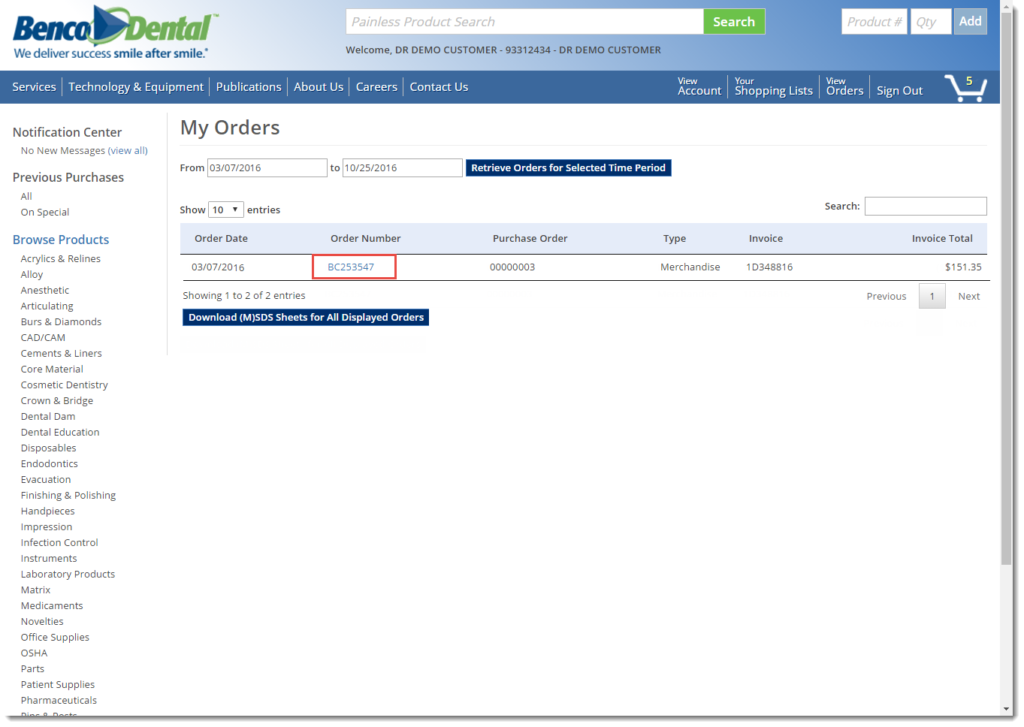Click the Add button in the header
Screen dimensions: 1024x727
(x=969, y=21)
